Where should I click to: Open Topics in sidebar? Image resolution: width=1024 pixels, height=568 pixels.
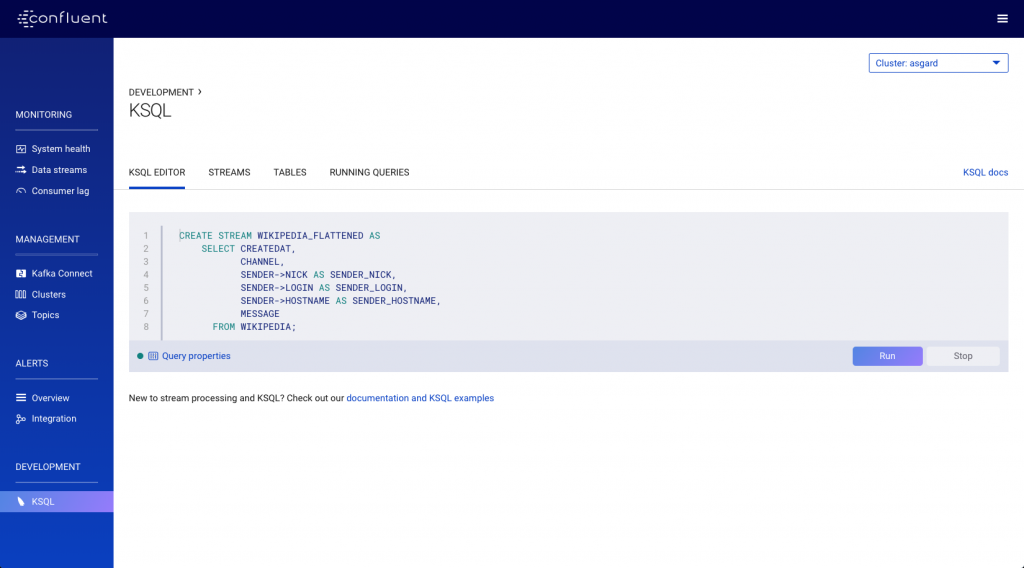tap(45, 315)
